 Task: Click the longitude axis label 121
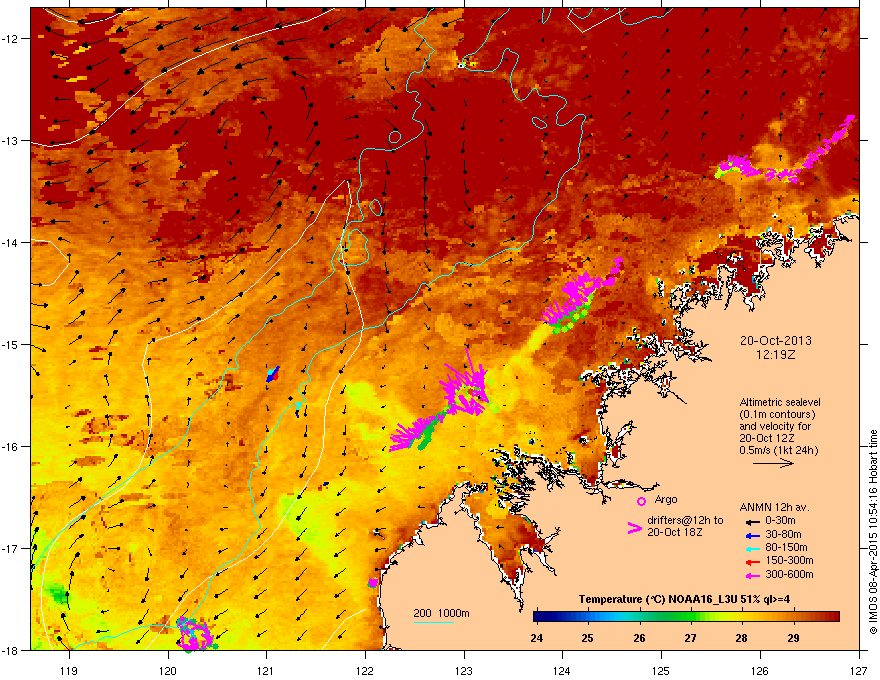(x=266, y=670)
